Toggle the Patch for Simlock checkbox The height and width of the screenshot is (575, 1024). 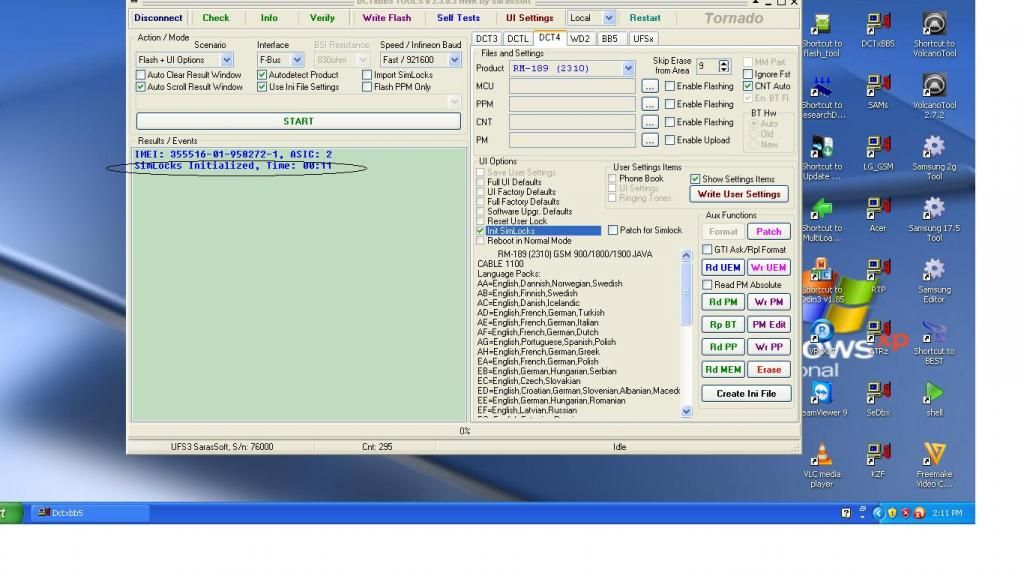613,230
